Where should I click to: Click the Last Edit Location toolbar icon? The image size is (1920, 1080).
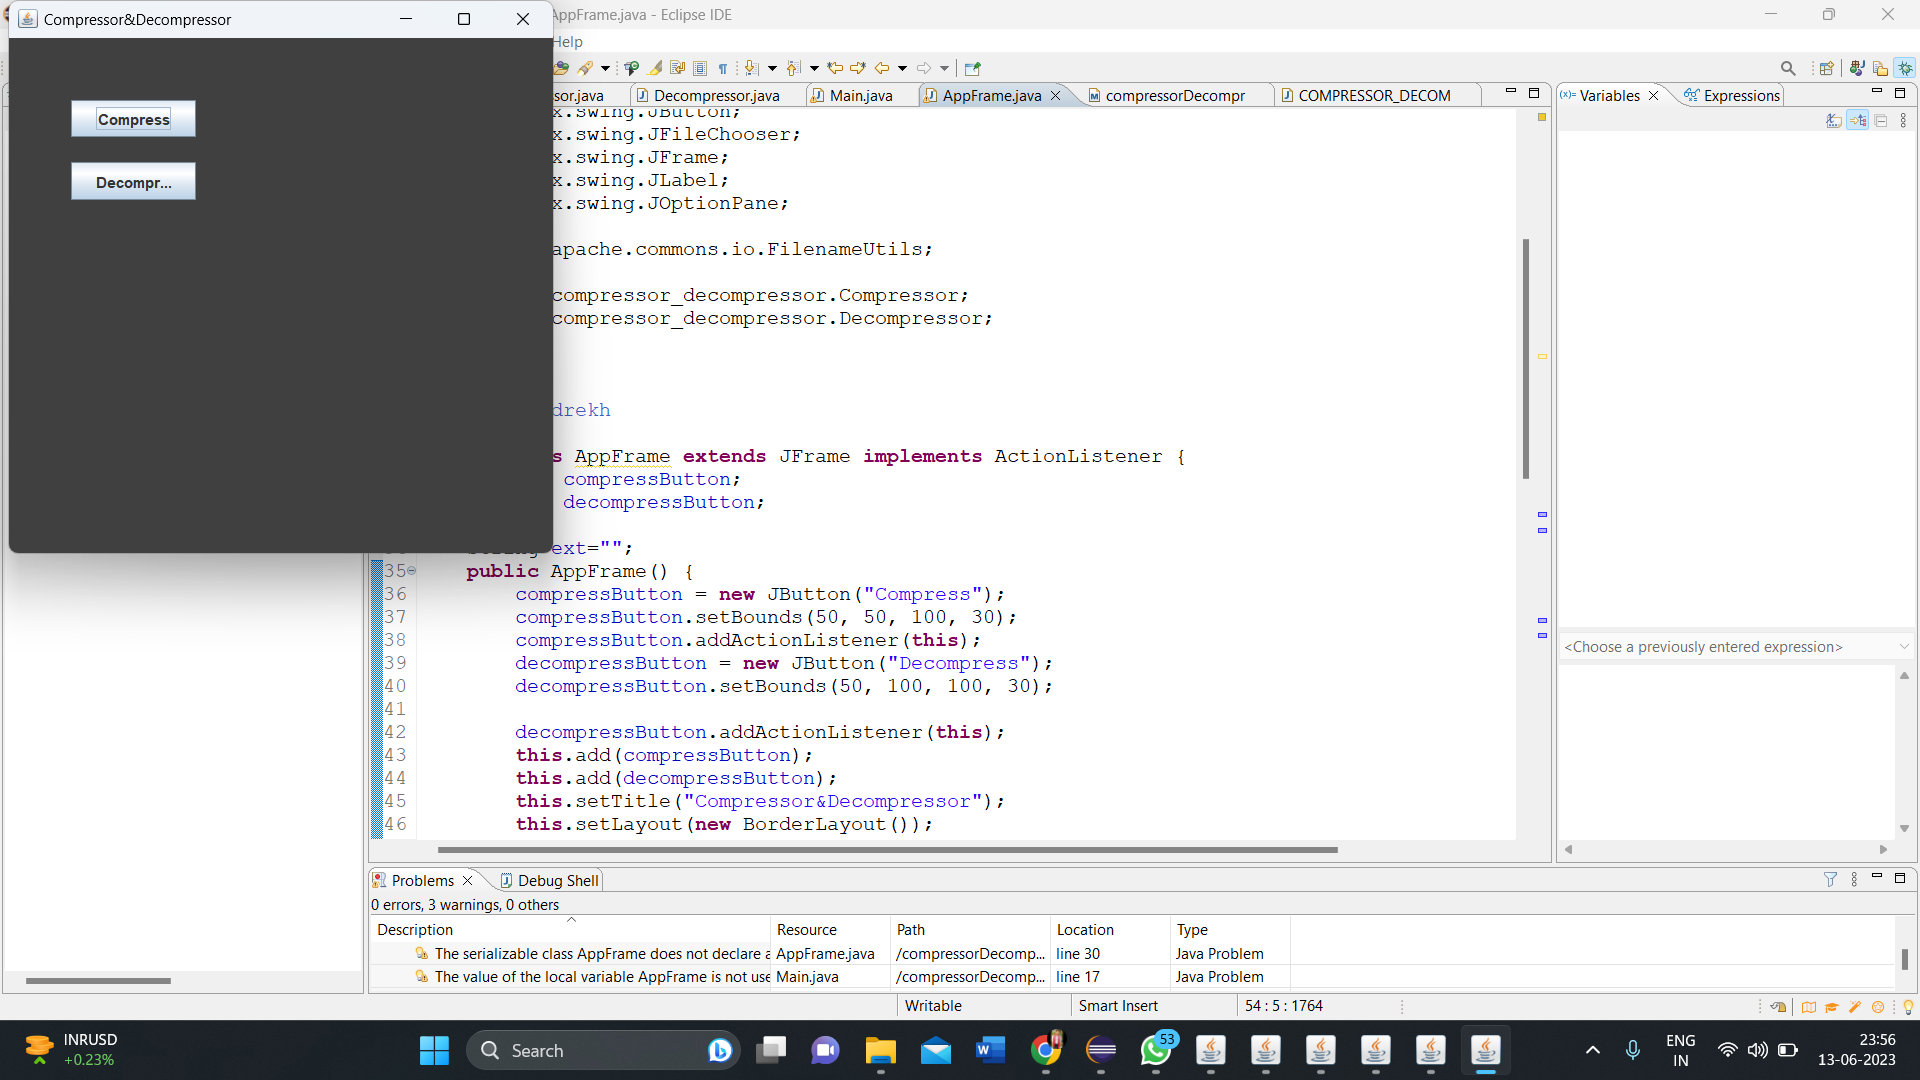pos(837,69)
